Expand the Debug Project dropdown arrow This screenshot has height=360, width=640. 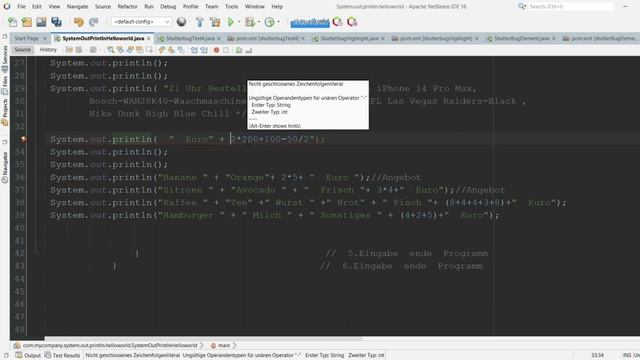259,22
